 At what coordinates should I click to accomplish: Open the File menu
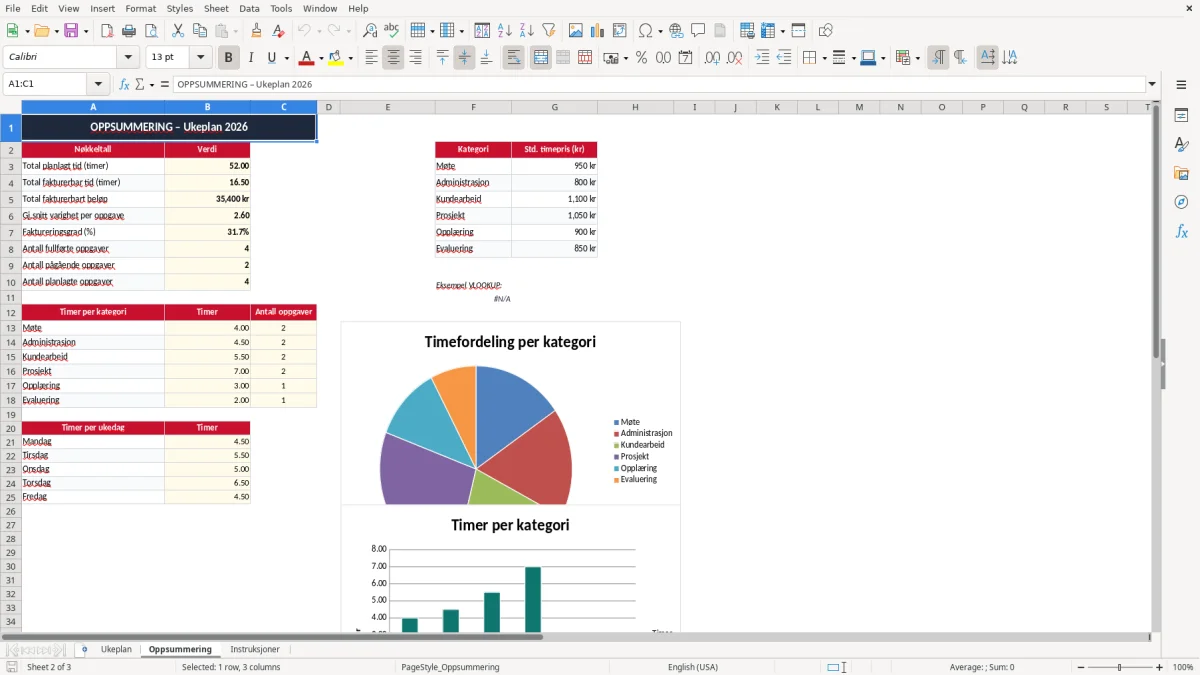pos(11,8)
